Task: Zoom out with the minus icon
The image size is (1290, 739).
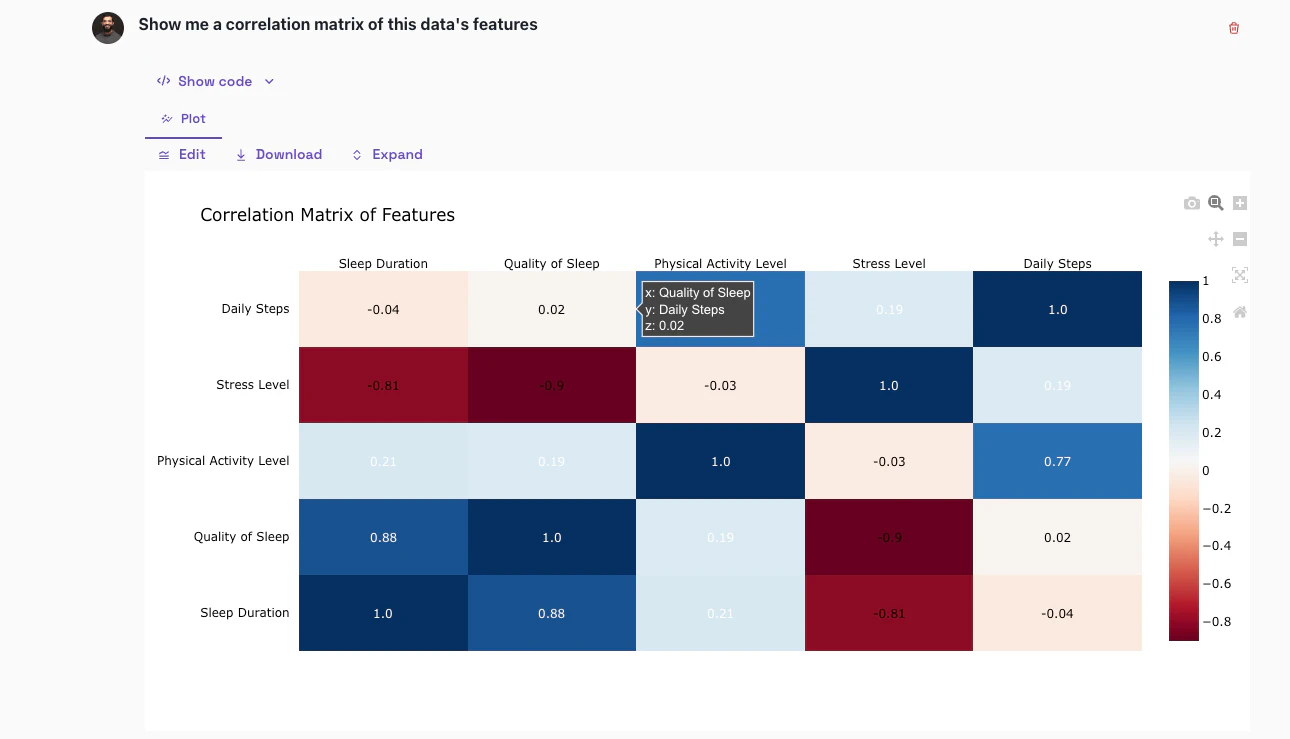Action: (1240, 239)
